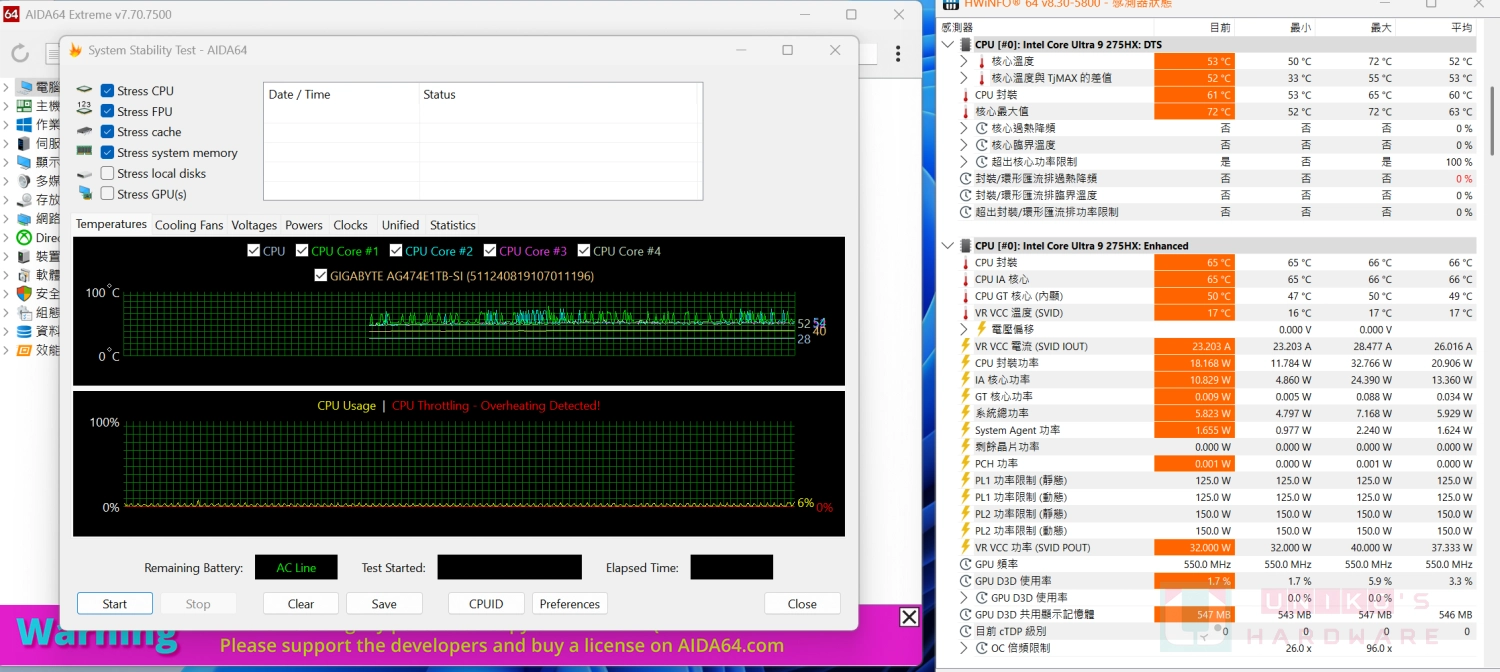Uncheck the Stress CPU checkbox
The image size is (1500, 672).
pos(107,90)
